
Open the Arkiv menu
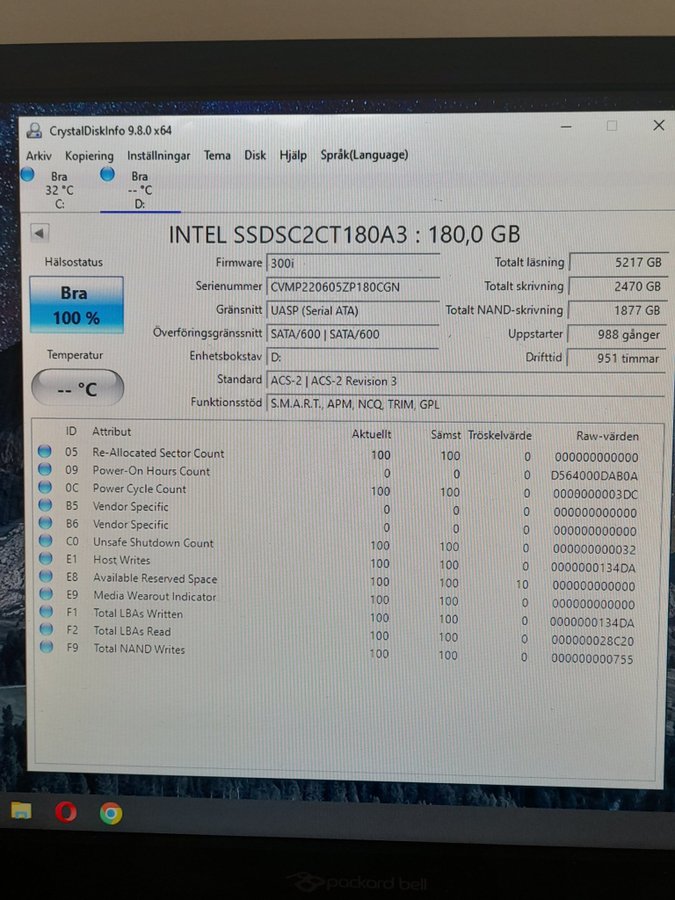point(38,156)
